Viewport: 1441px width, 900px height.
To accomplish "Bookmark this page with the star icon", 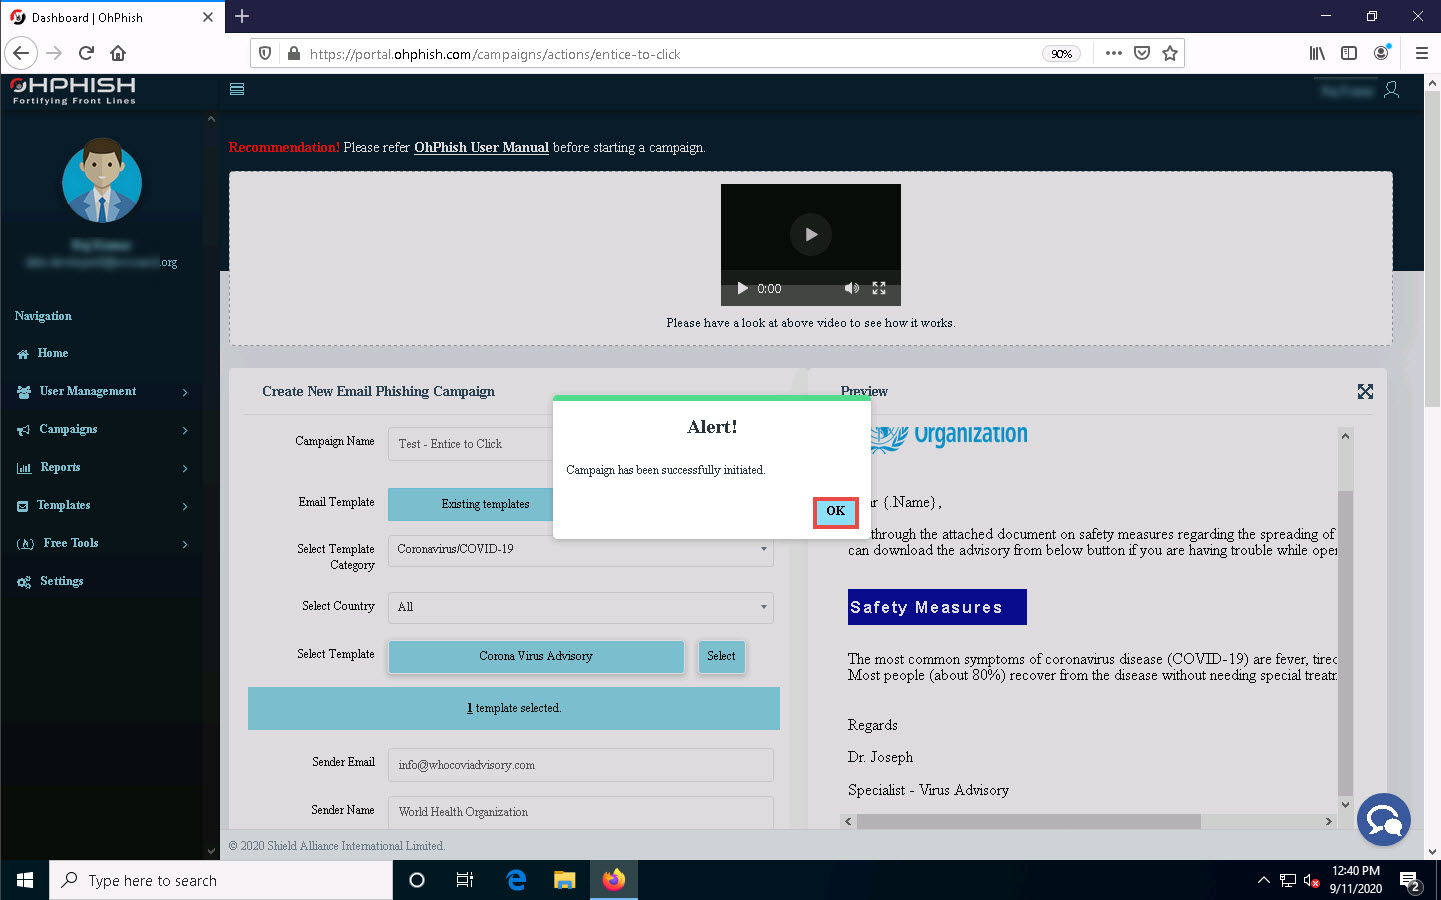I will (1170, 53).
